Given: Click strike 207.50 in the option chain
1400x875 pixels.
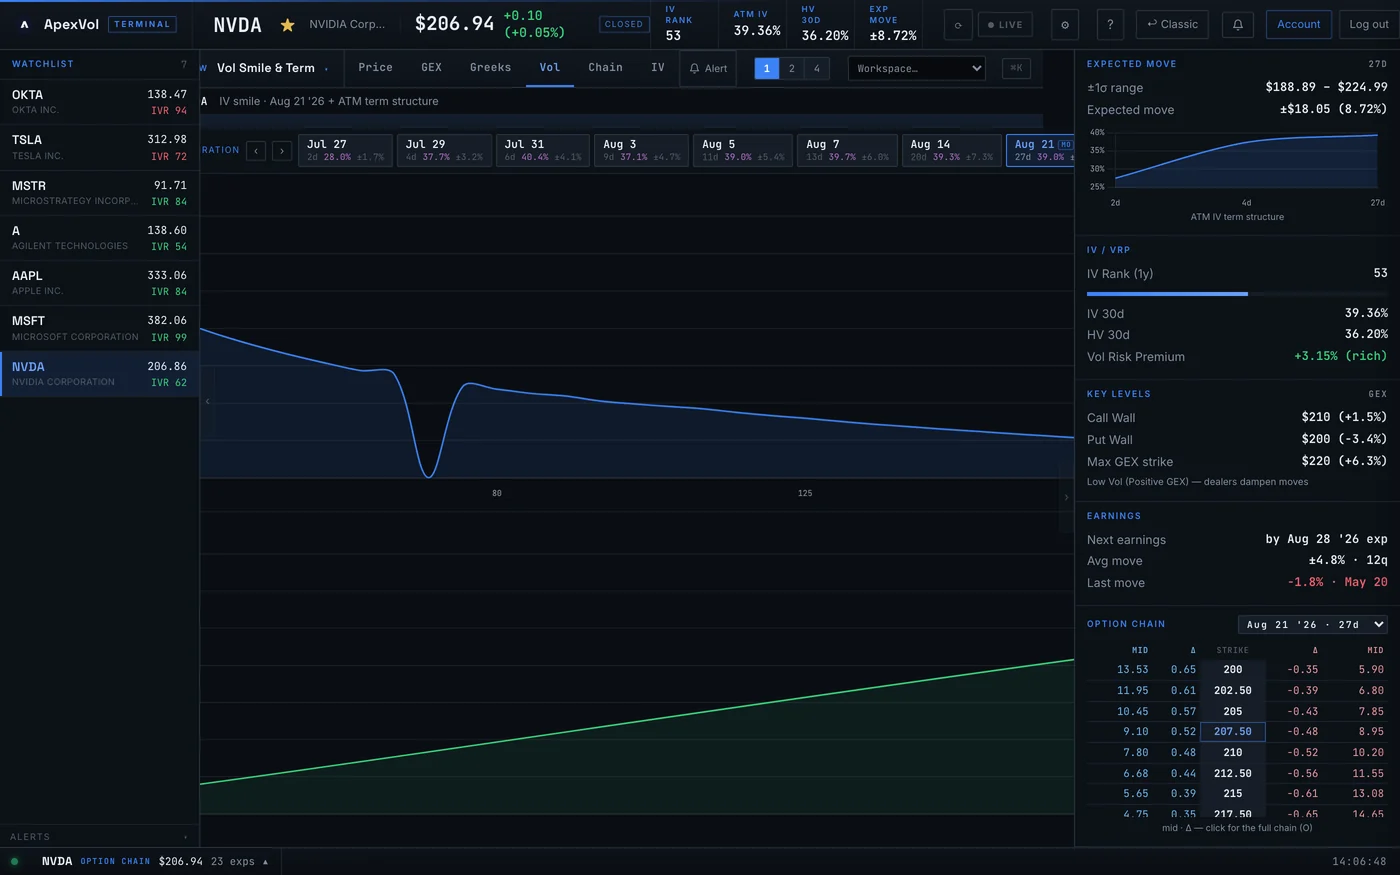Looking at the screenshot, I should click(x=1232, y=732).
